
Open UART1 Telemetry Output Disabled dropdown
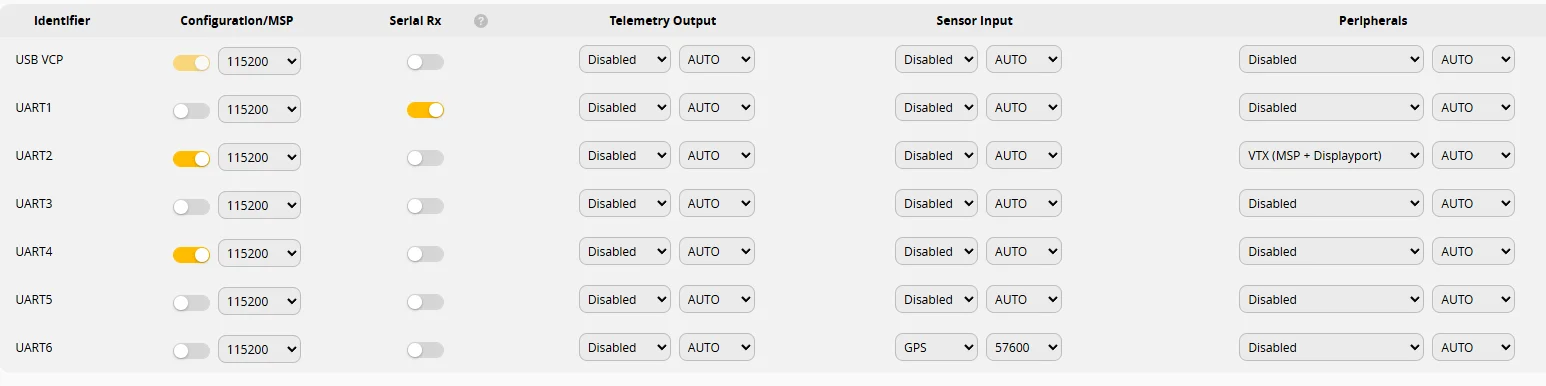point(624,107)
